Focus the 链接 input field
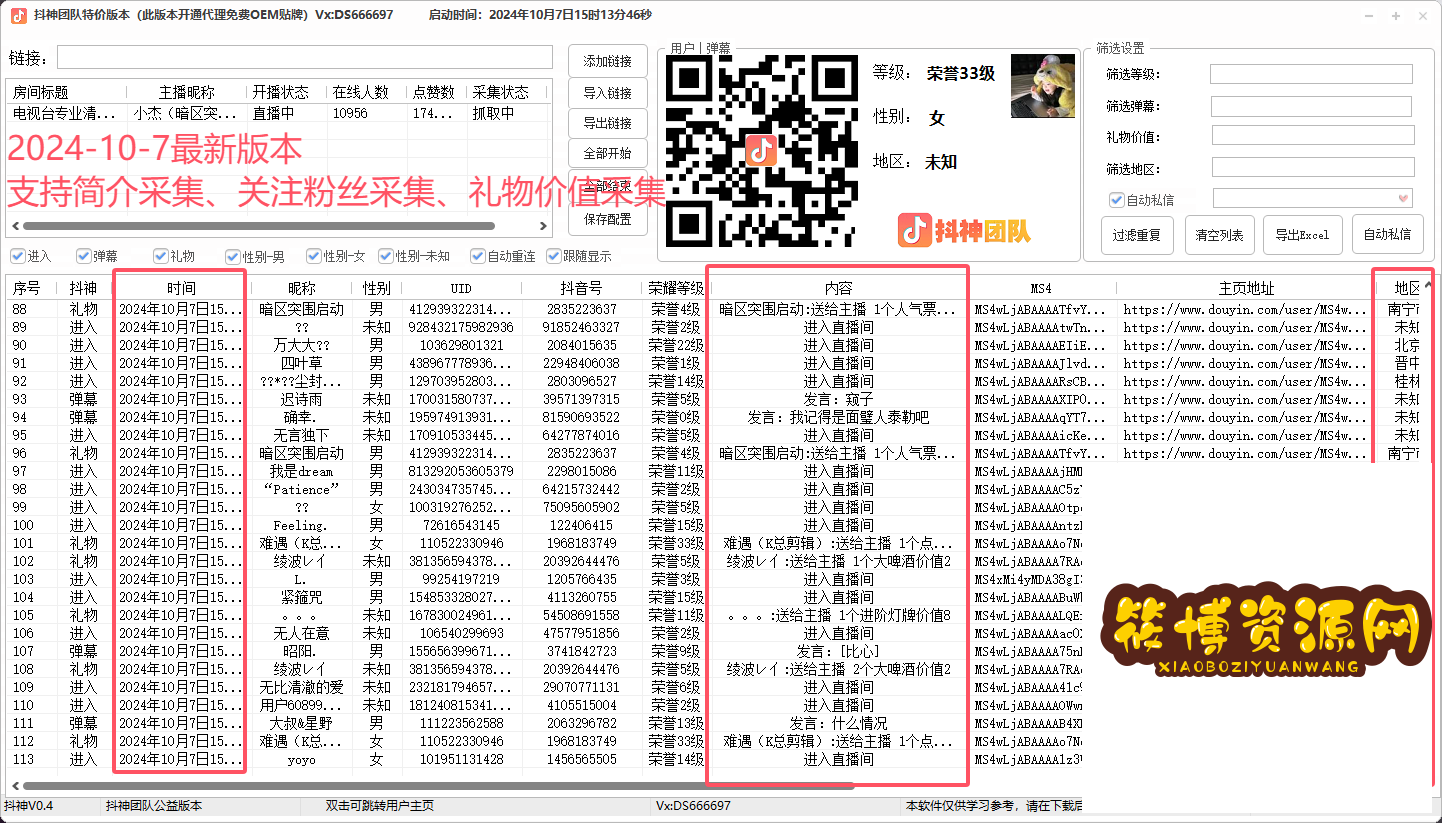Screen dimensions: 1442x823 coord(304,57)
